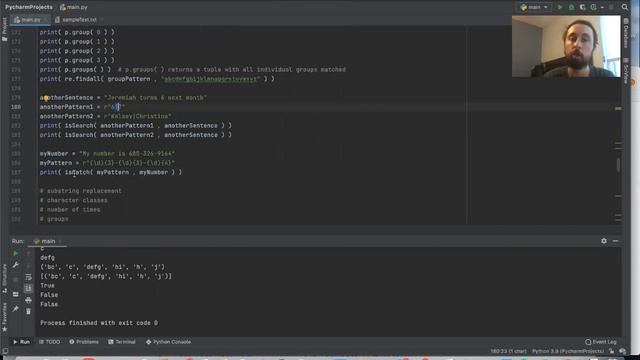Image resolution: width=640 pixels, height=360 pixels.
Task: Restore layout icon in the Run panel sidebar
Action: click(16, 294)
